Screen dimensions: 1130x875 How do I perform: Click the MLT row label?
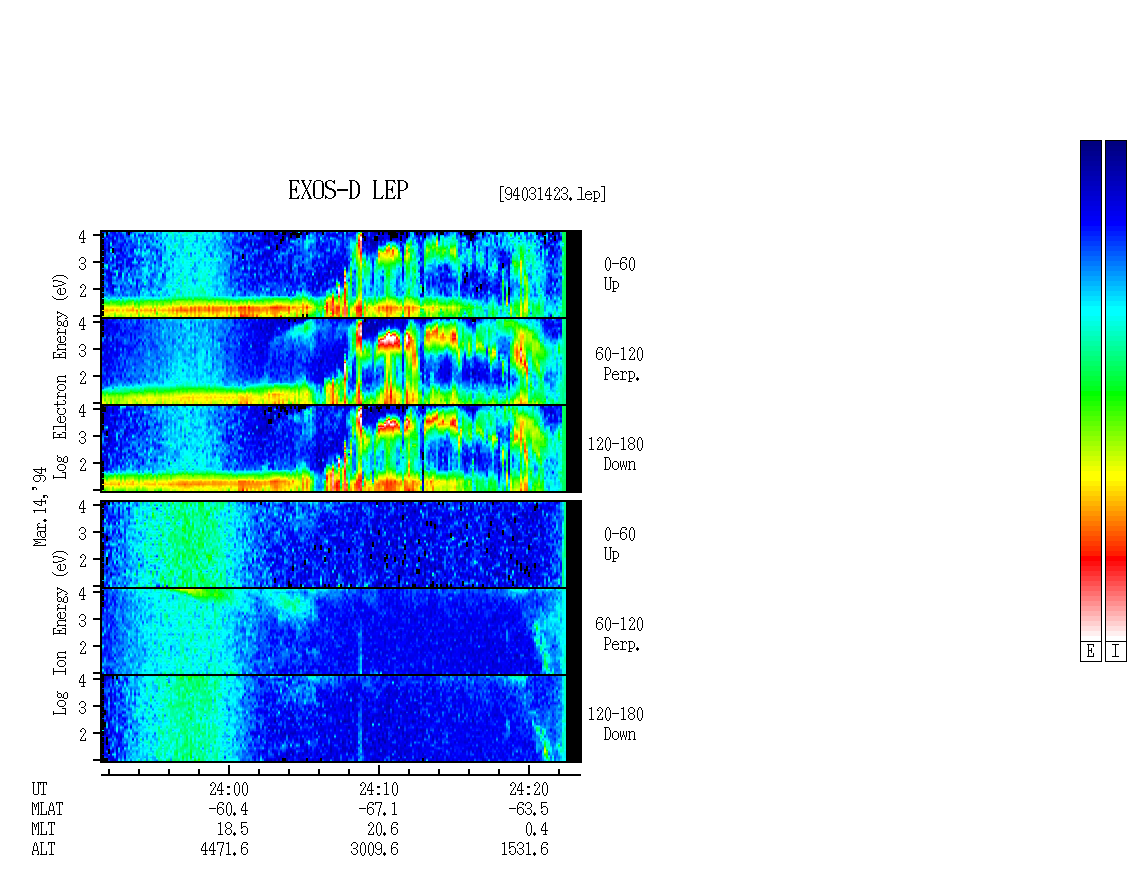coord(43,830)
